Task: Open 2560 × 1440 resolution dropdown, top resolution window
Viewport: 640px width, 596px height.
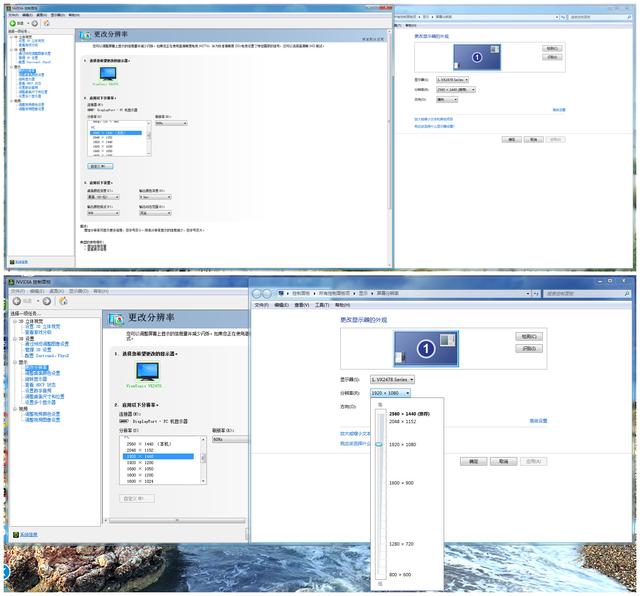Action: pyautogui.click(x=456, y=89)
